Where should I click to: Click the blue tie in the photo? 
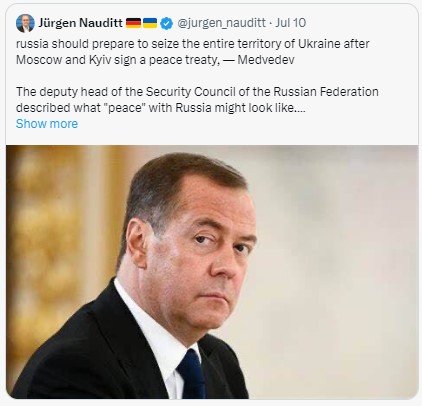tap(192, 375)
